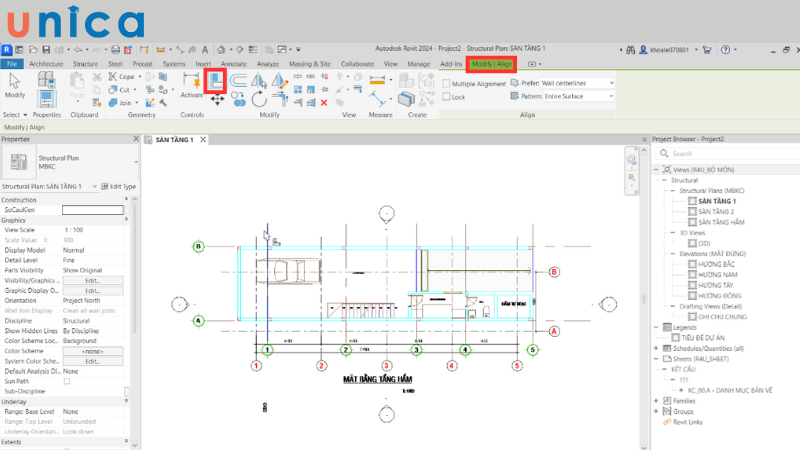Enable the Lock checkbox
The width and height of the screenshot is (800, 450).
tap(446, 96)
